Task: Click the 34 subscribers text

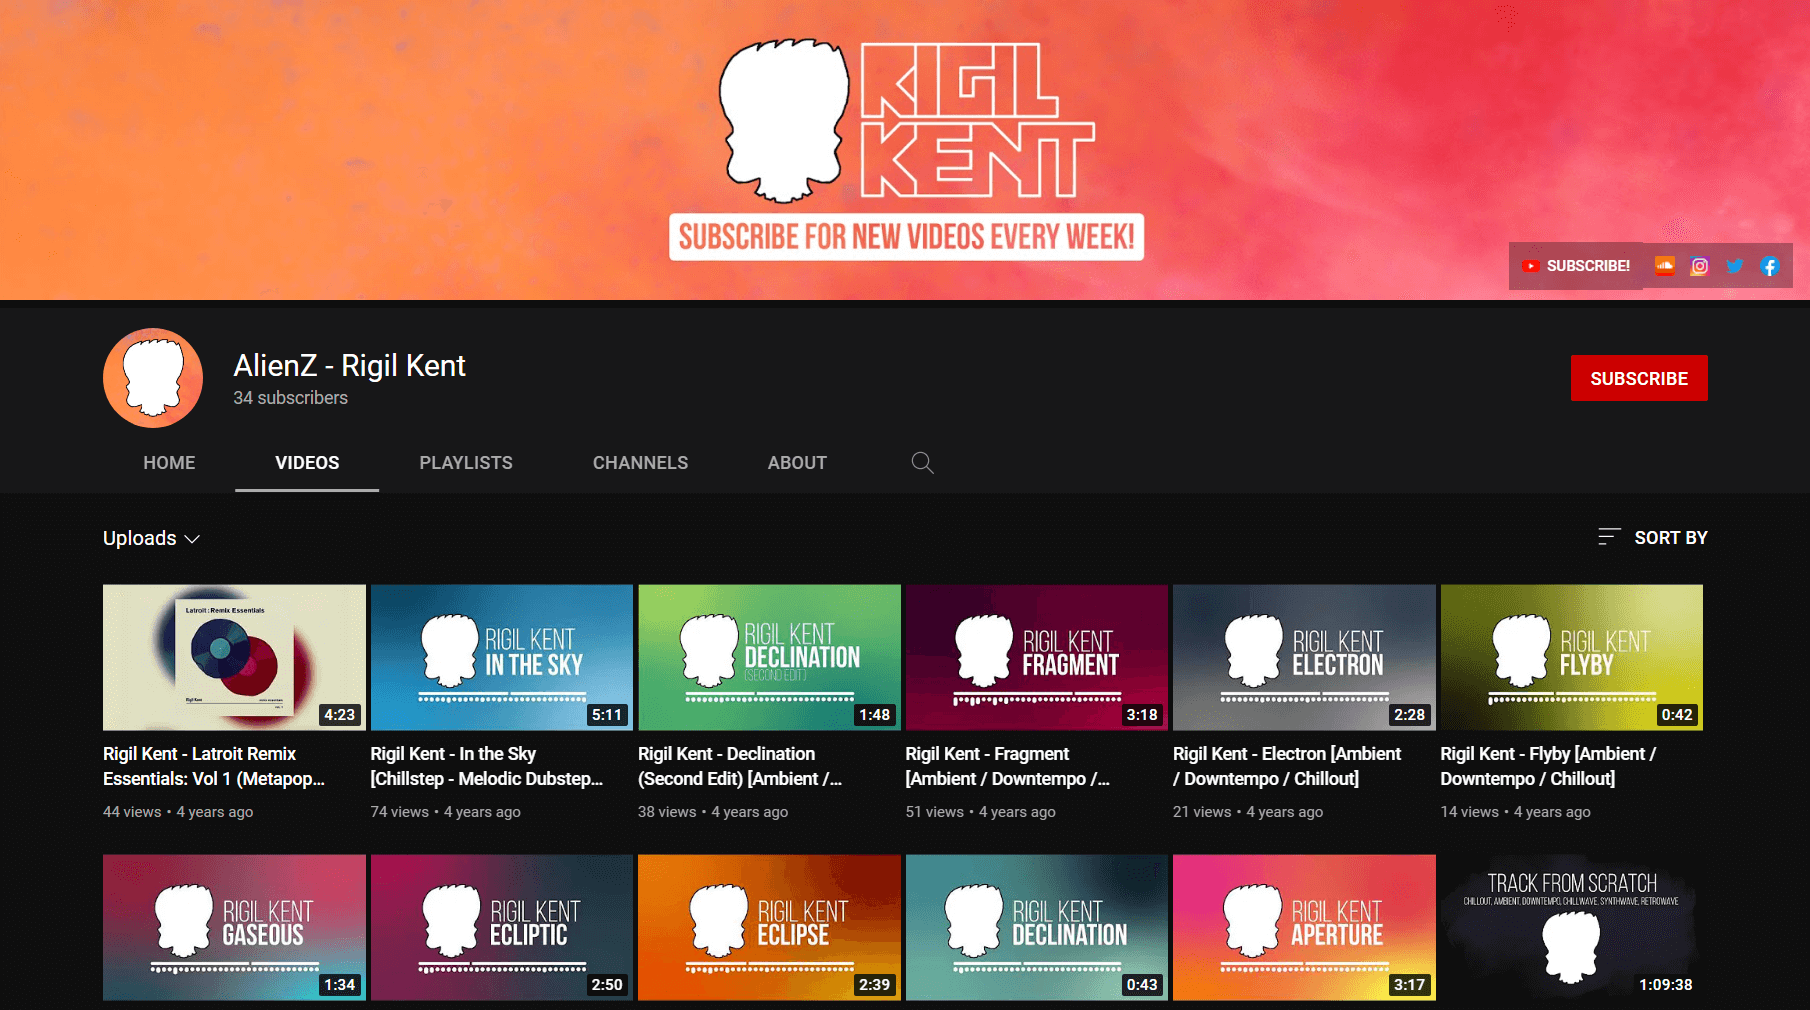Action: point(291,398)
